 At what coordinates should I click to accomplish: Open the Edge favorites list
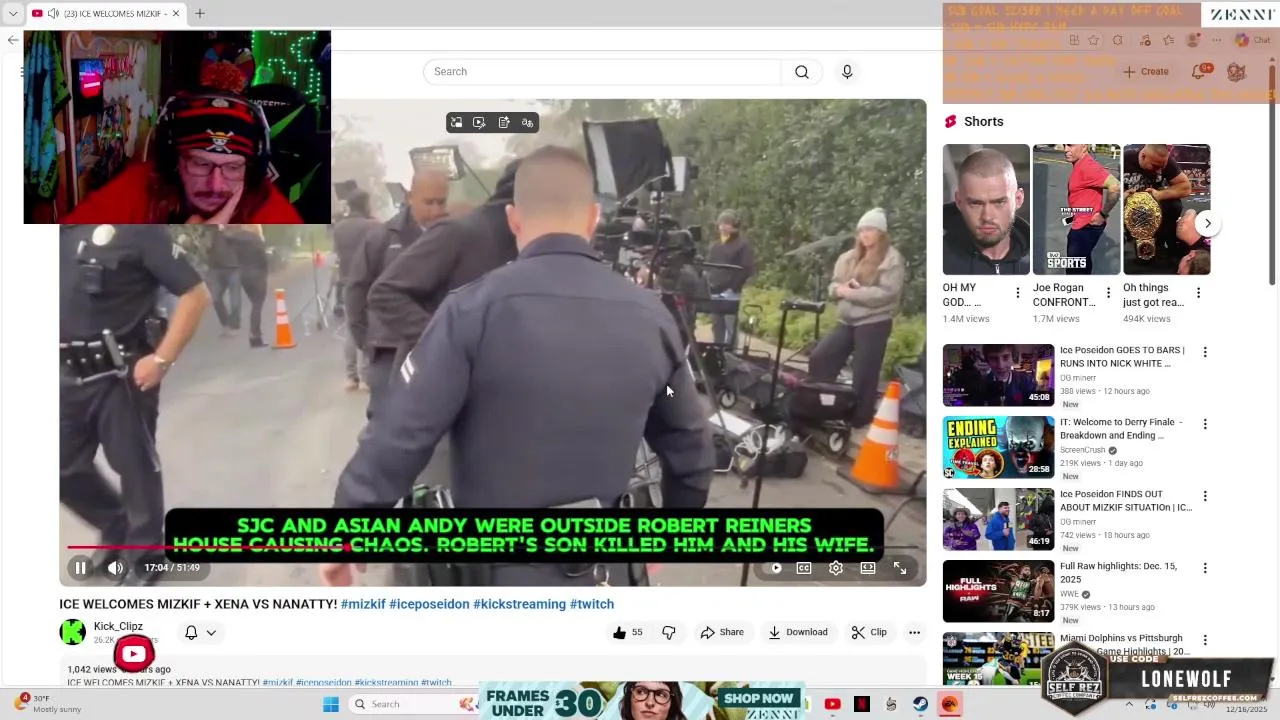pos(1168,40)
